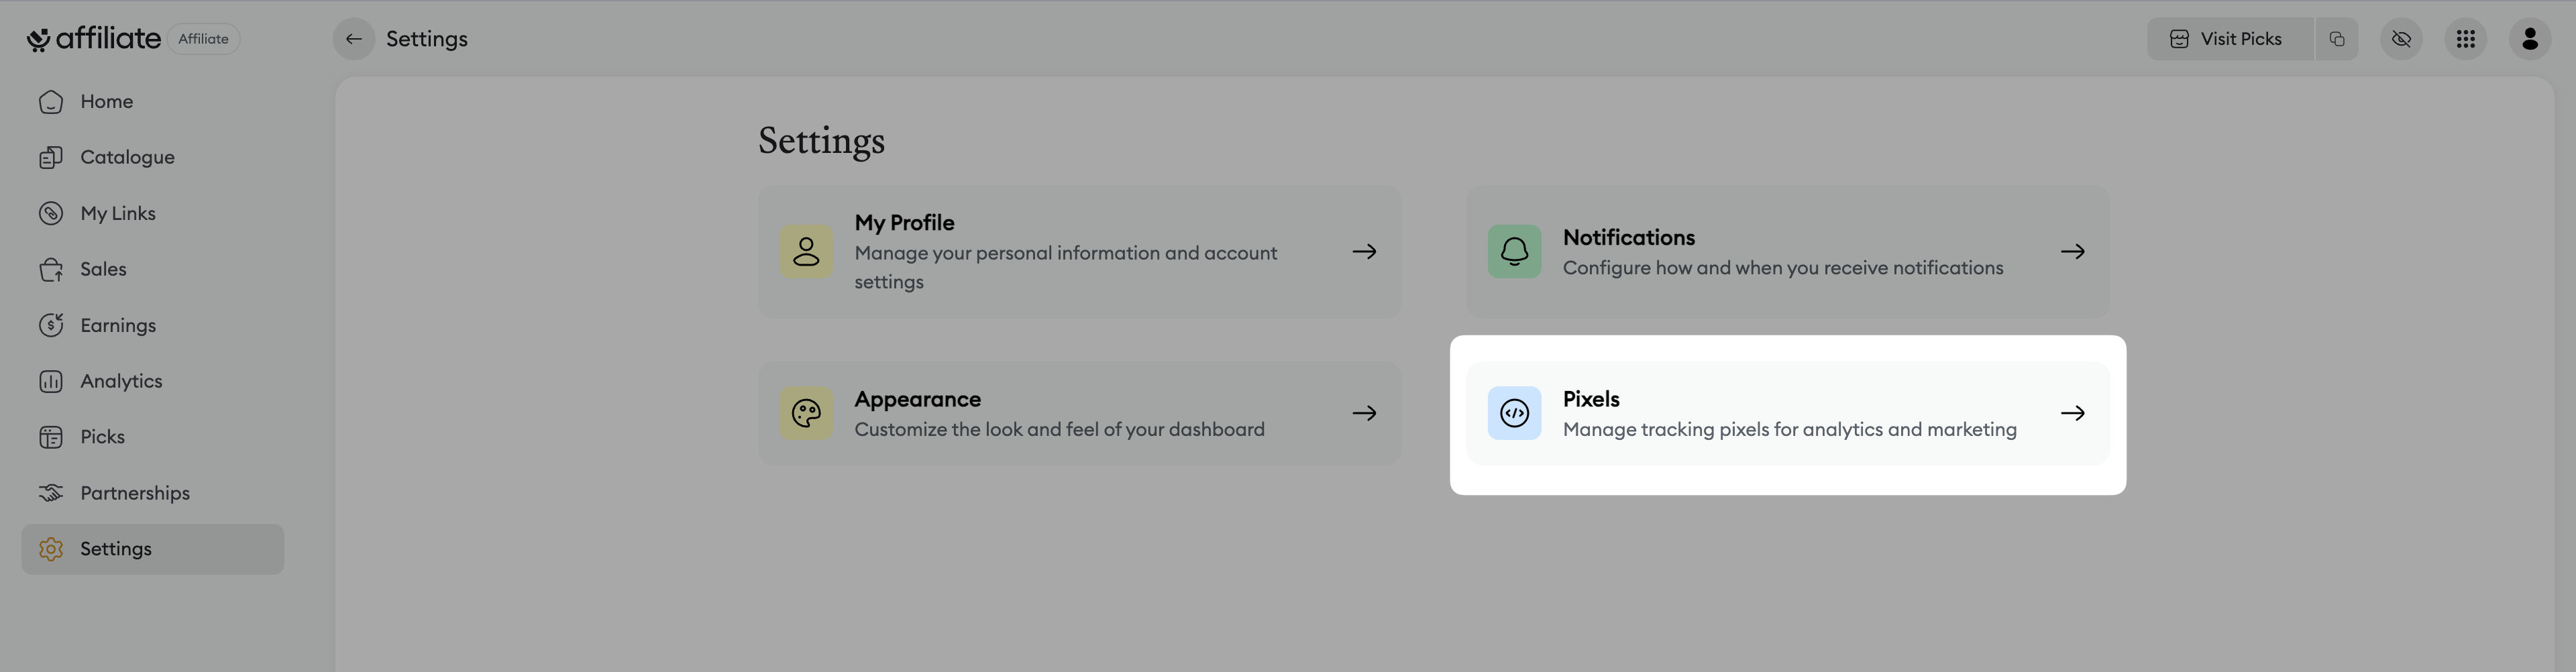Click the Sales bag icon

51,269
